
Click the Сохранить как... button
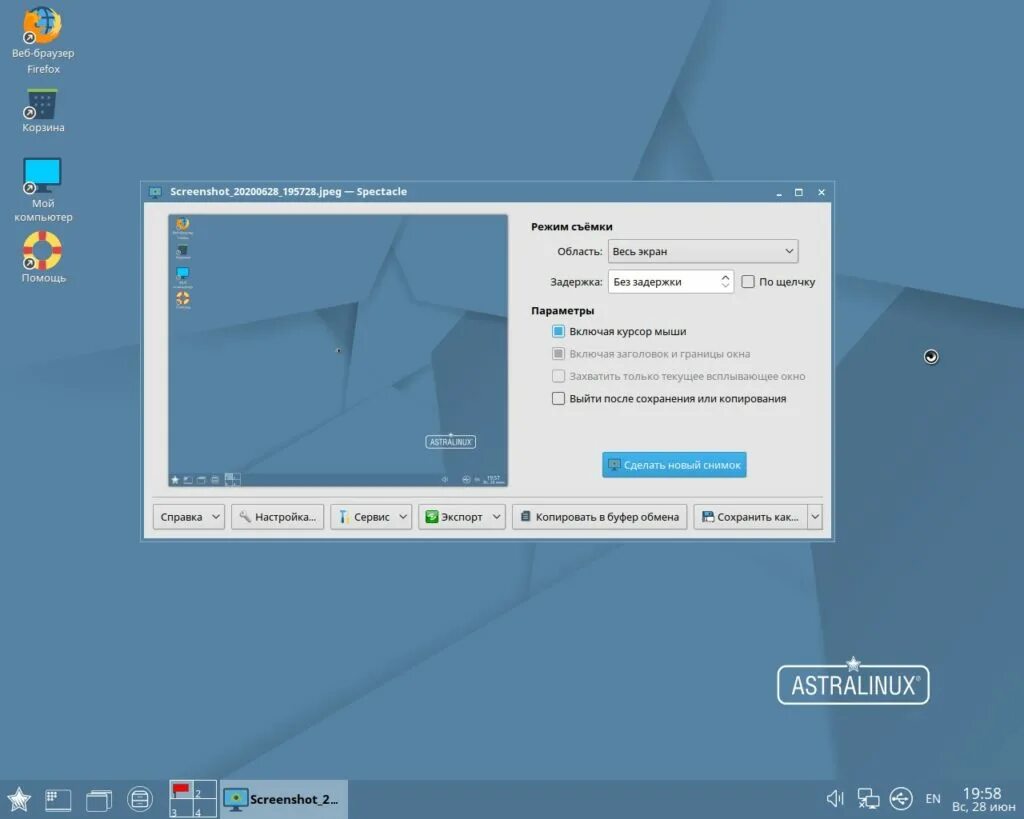click(x=750, y=517)
